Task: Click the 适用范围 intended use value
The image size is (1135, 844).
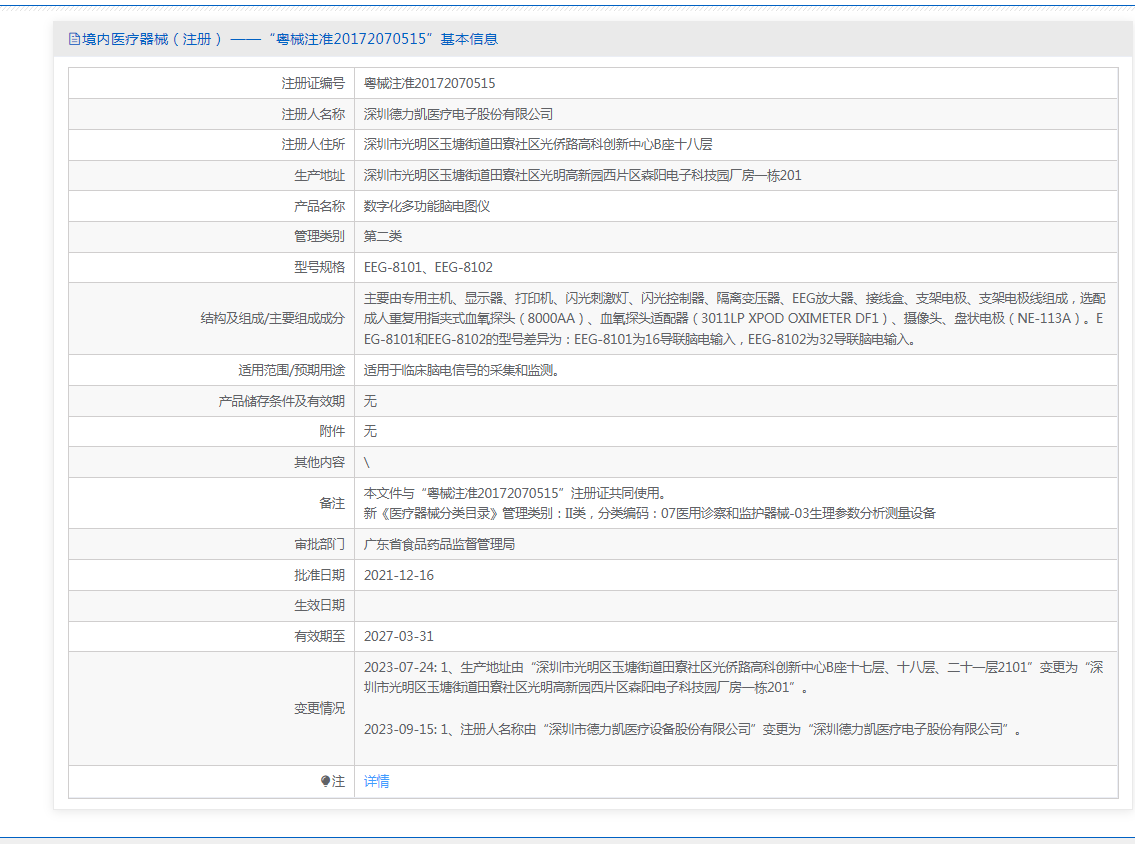Action: tap(461, 370)
